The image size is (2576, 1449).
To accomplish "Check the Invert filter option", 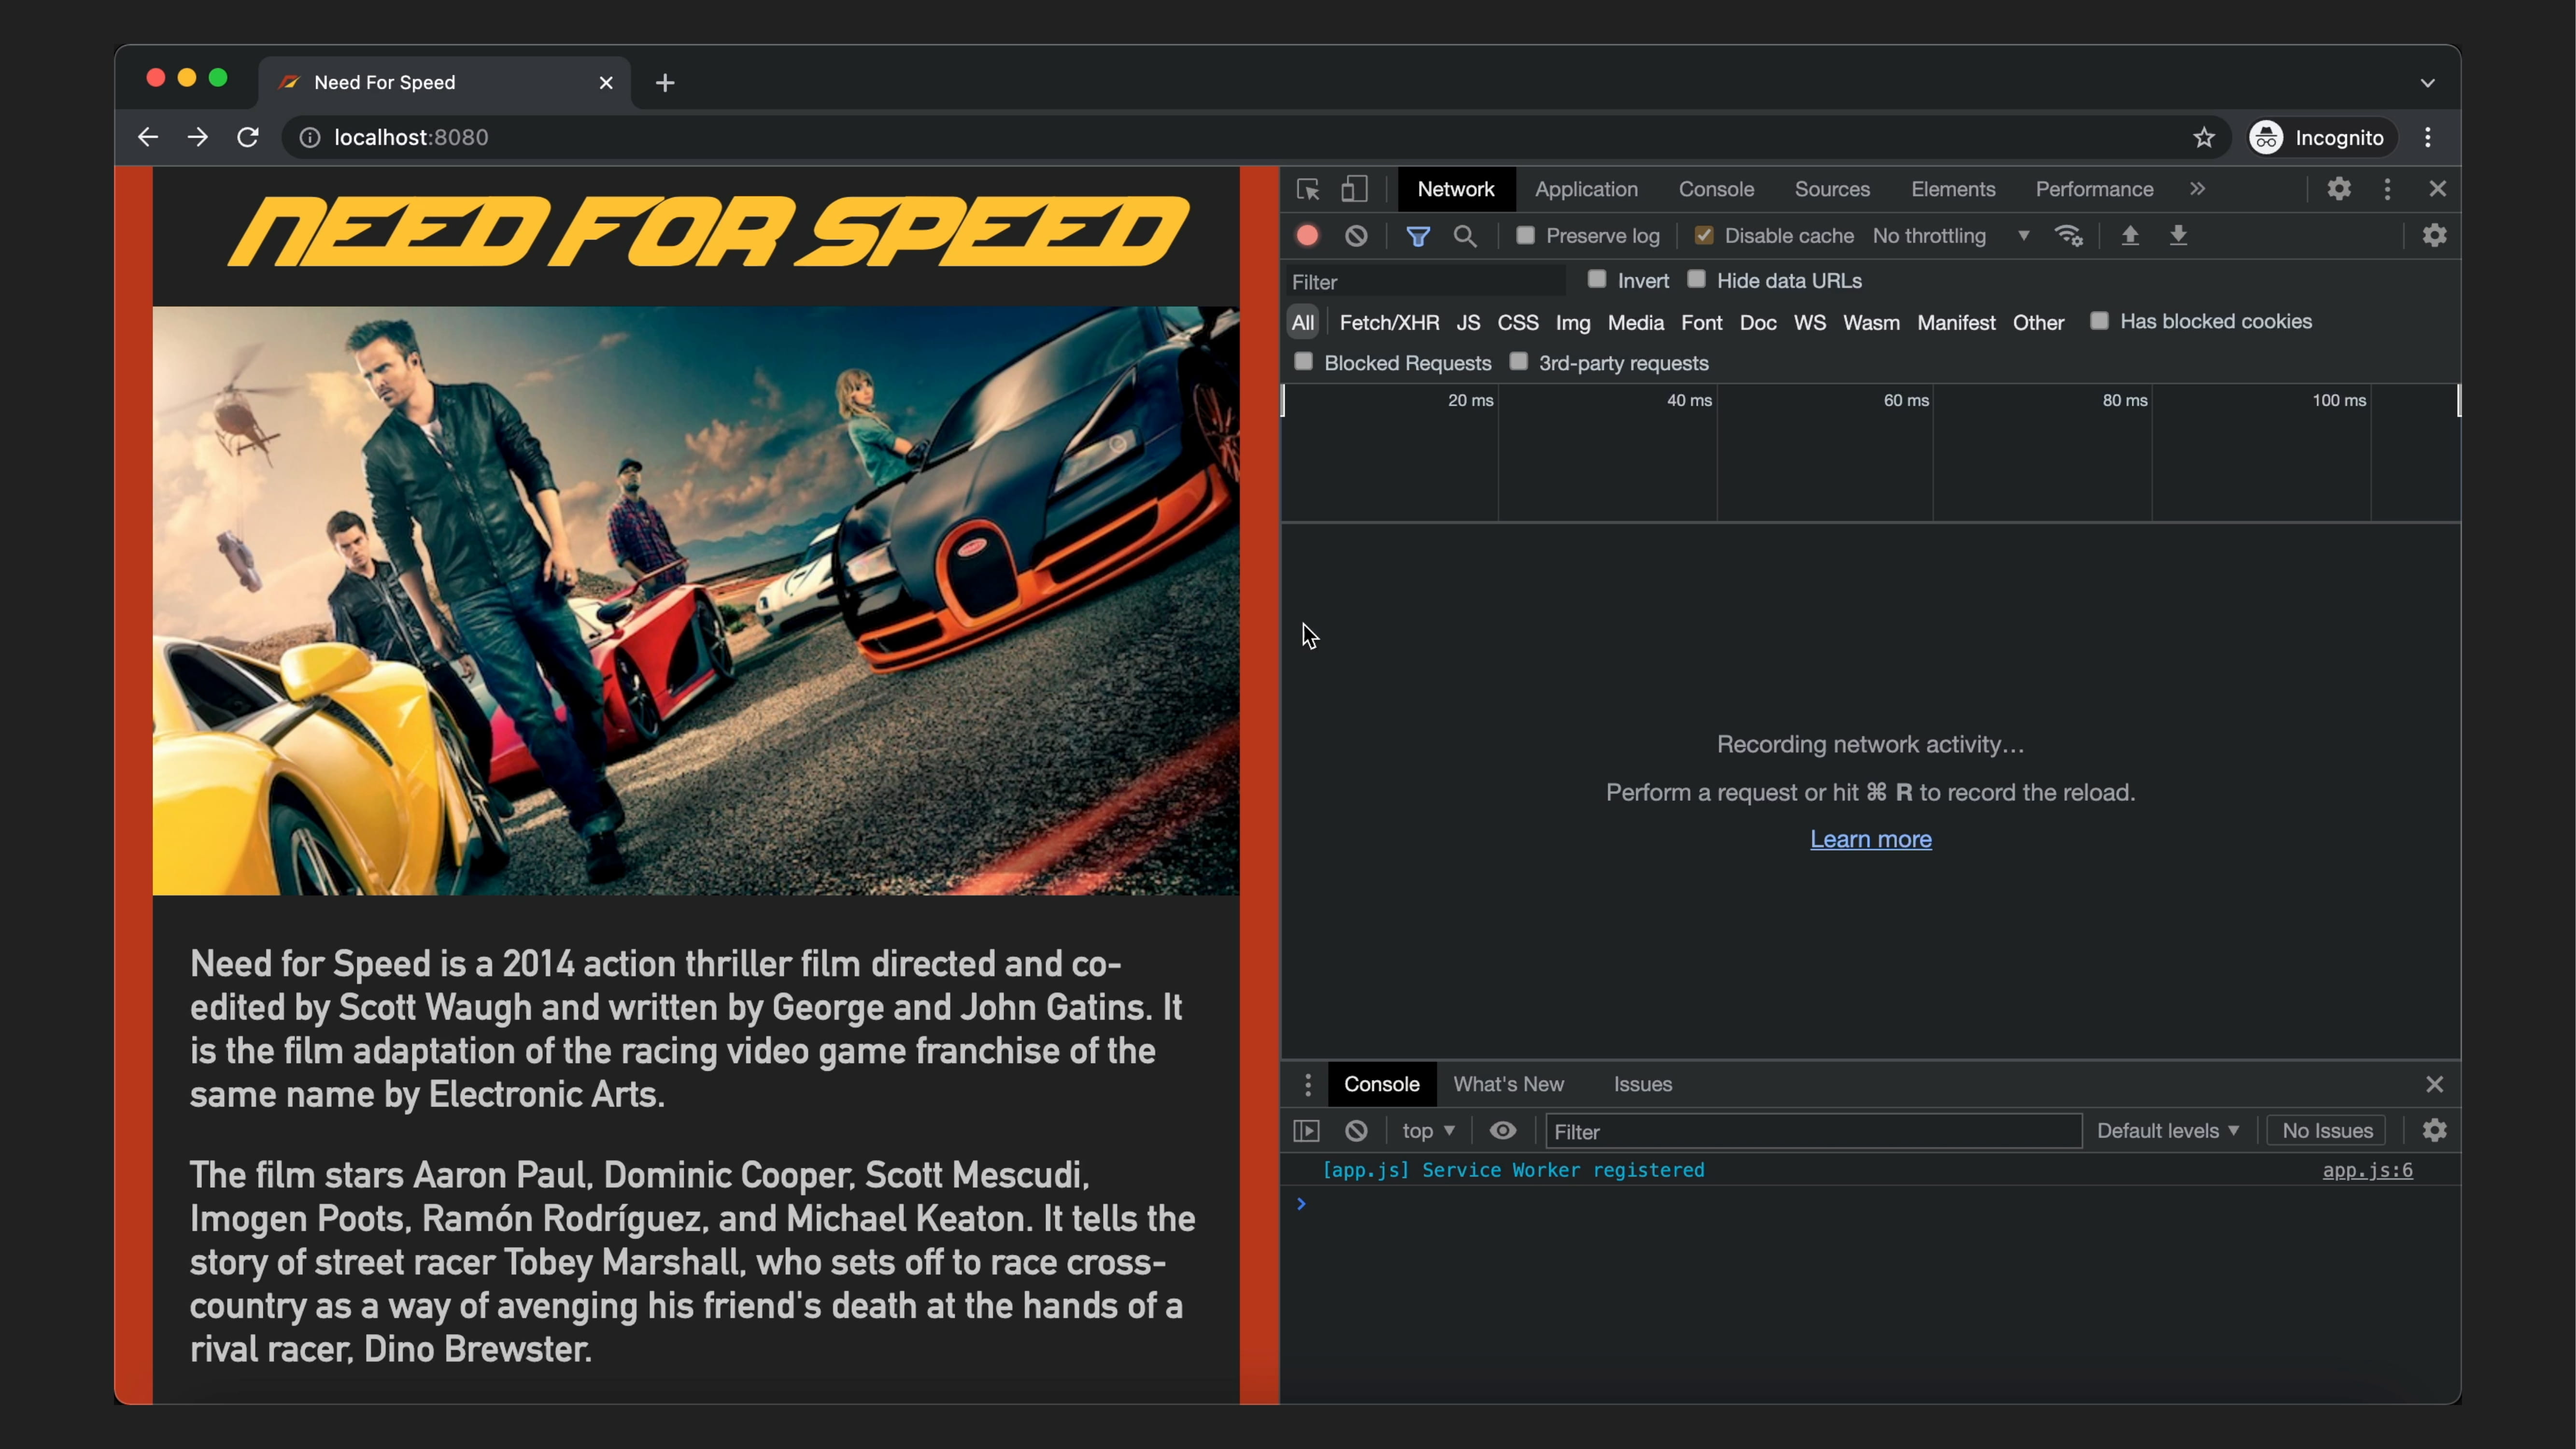I will pyautogui.click(x=1597, y=280).
